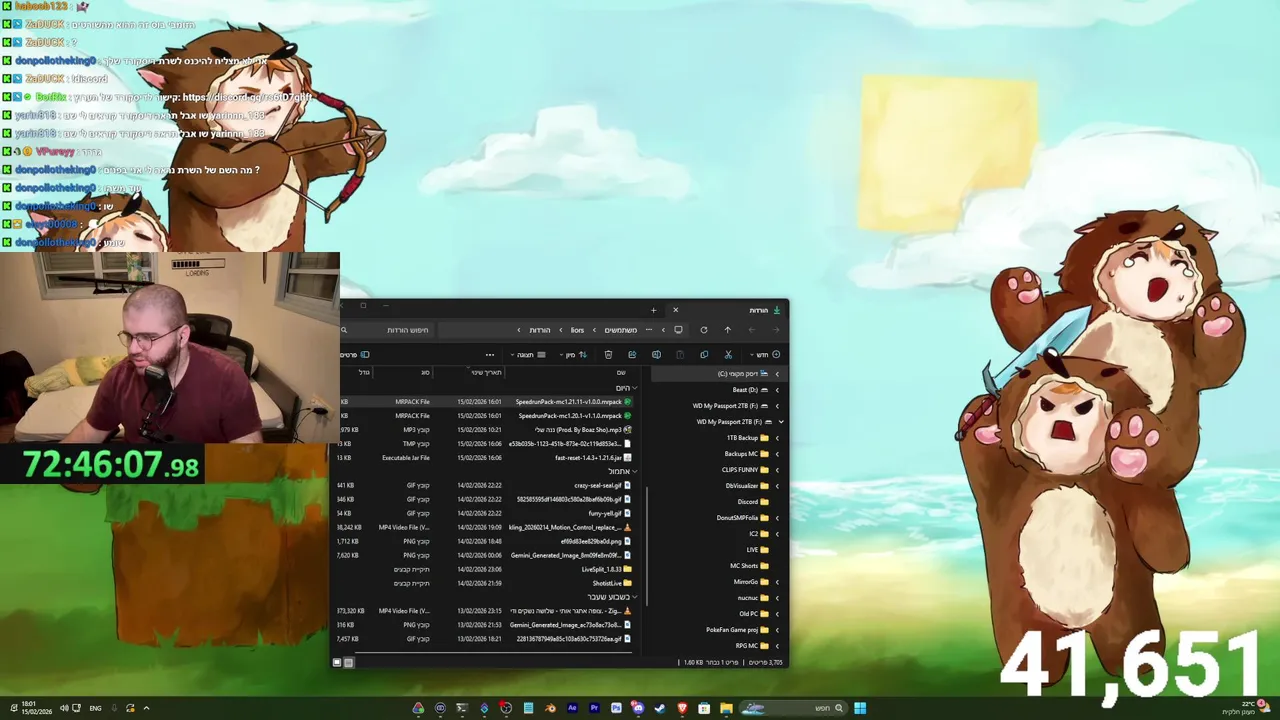Collapse the expanded WD My Passport 2TB (F:) node
Viewport: 1280px width, 720px height.
780,422
